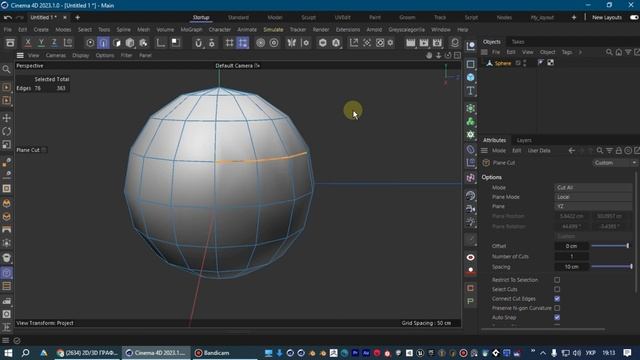
Task: Click the Number of Cuts field
Action: coord(571,256)
